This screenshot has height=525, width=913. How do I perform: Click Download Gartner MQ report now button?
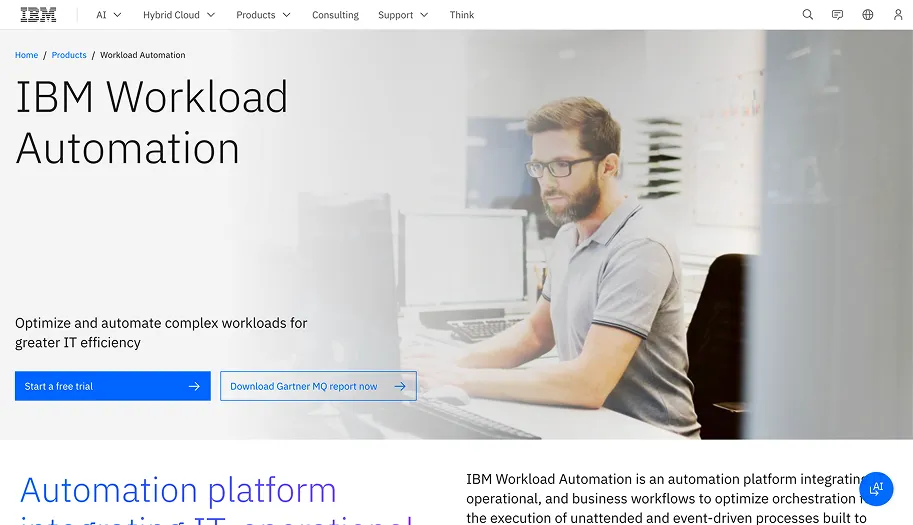(x=319, y=386)
